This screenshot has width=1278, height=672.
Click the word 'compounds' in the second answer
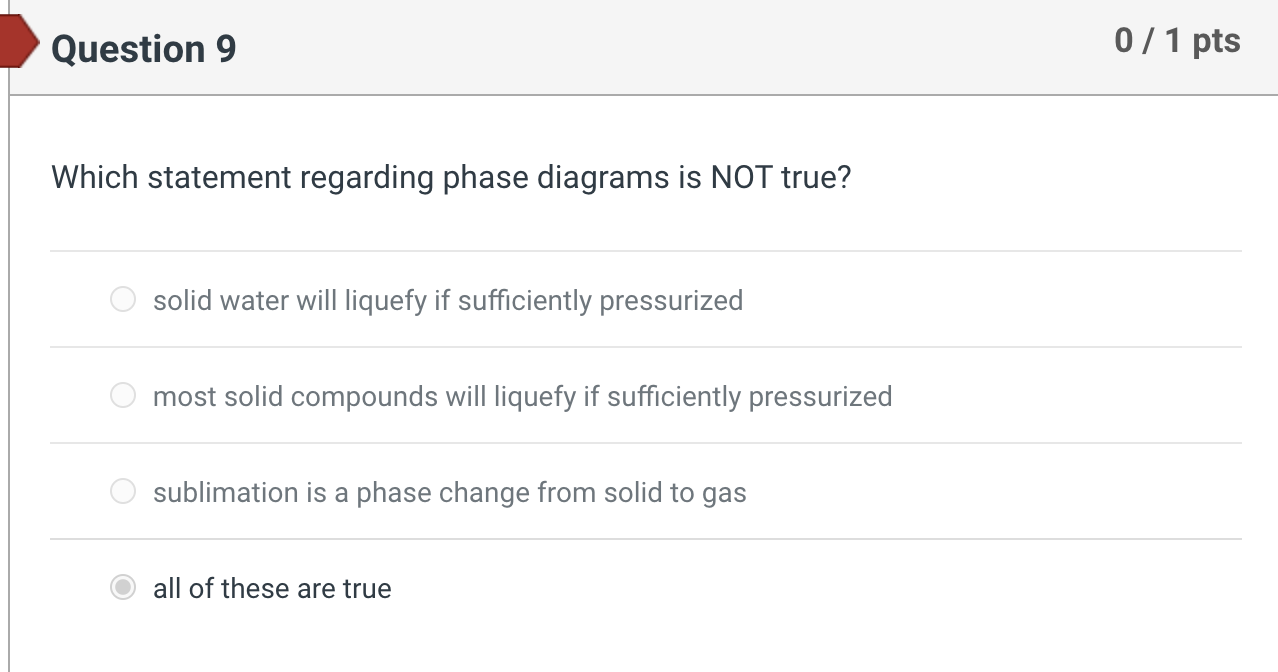click(x=364, y=397)
